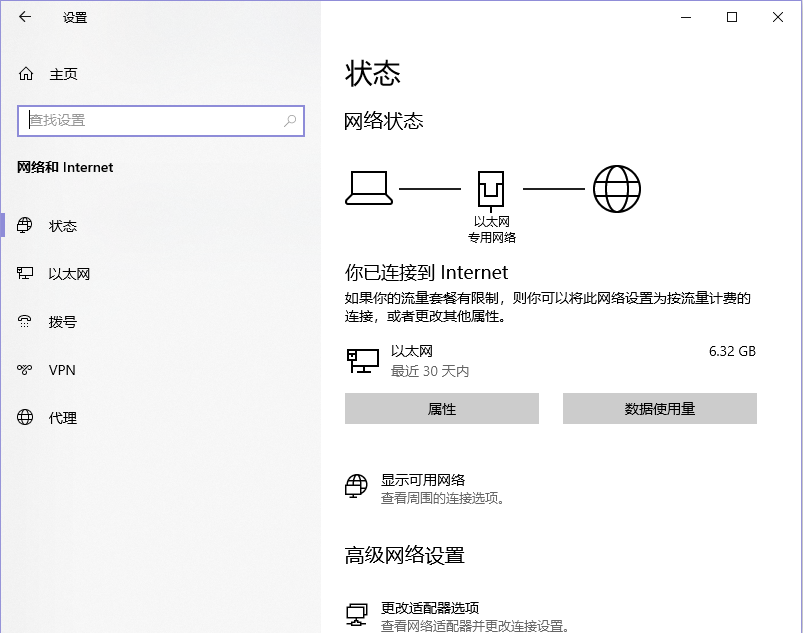
Task: Open 更改适配器选项 link
Action: pyautogui.click(x=430, y=608)
